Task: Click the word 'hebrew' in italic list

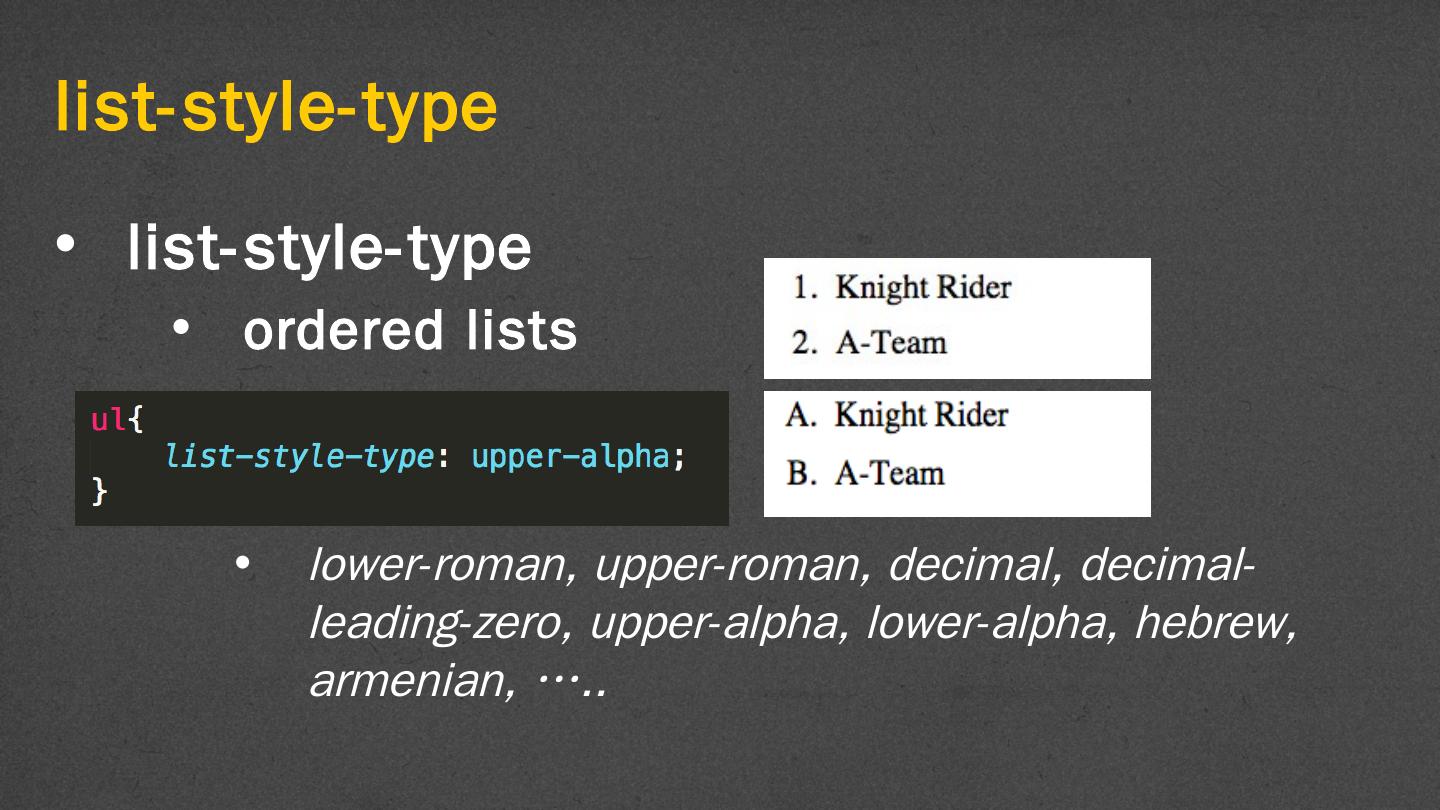Action: tap(1216, 624)
